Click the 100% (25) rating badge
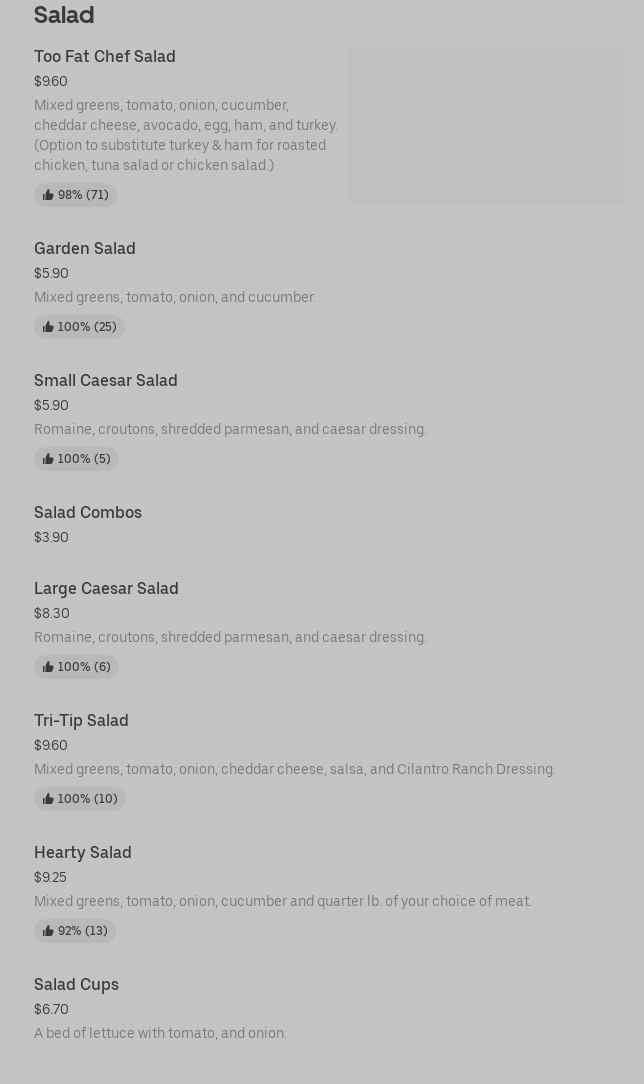644x1084 pixels. (x=79, y=327)
